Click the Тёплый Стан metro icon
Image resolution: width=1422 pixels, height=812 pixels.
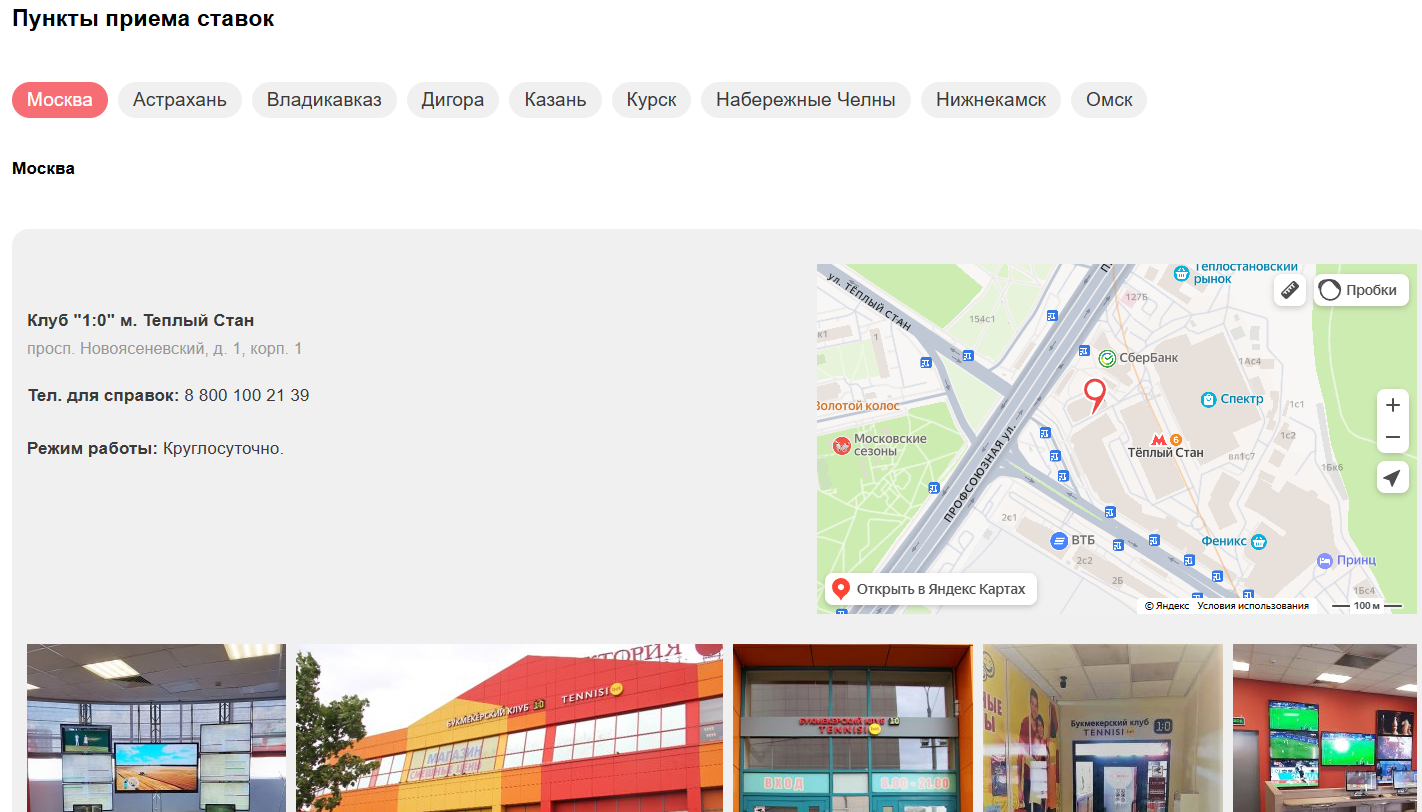(1159, 439)
